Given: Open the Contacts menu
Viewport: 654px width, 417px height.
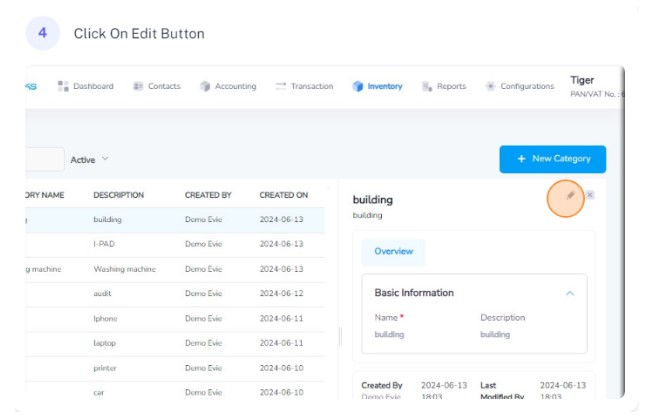Looking at the screenshot, I should pyautogui.click(x=156, y=86).
